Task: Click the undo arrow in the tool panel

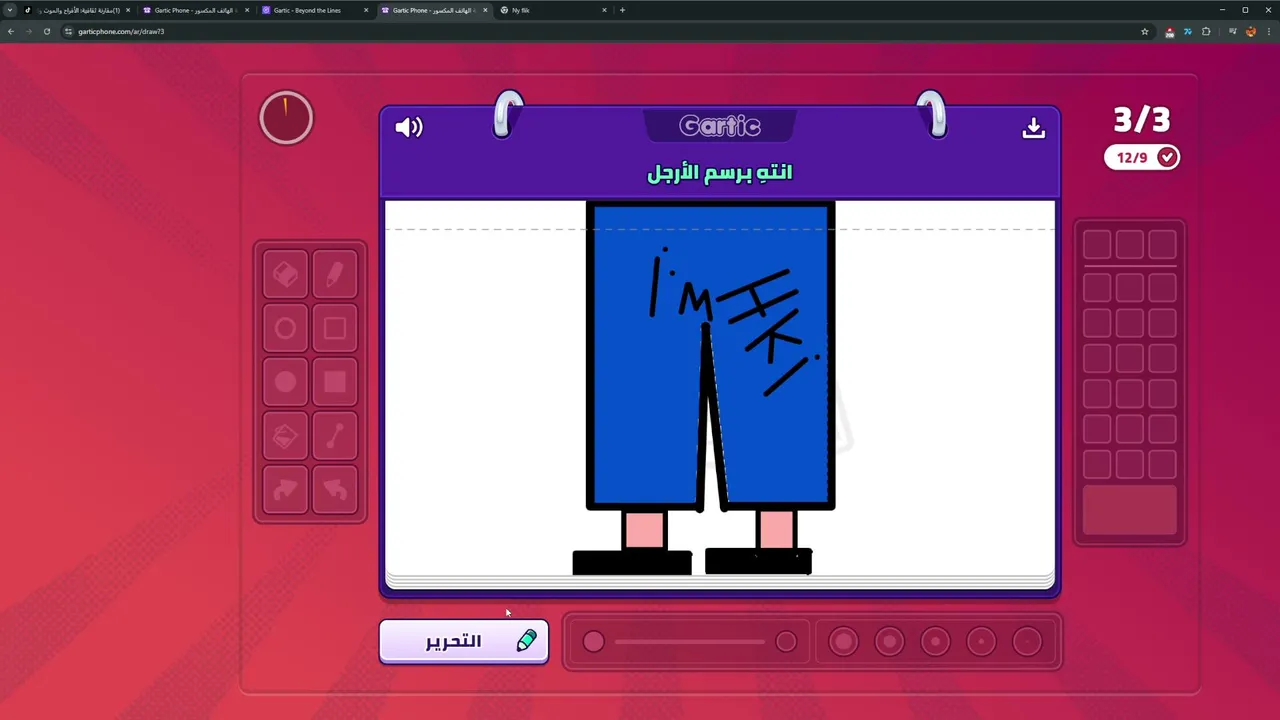Action: click(x=335, y=491)
